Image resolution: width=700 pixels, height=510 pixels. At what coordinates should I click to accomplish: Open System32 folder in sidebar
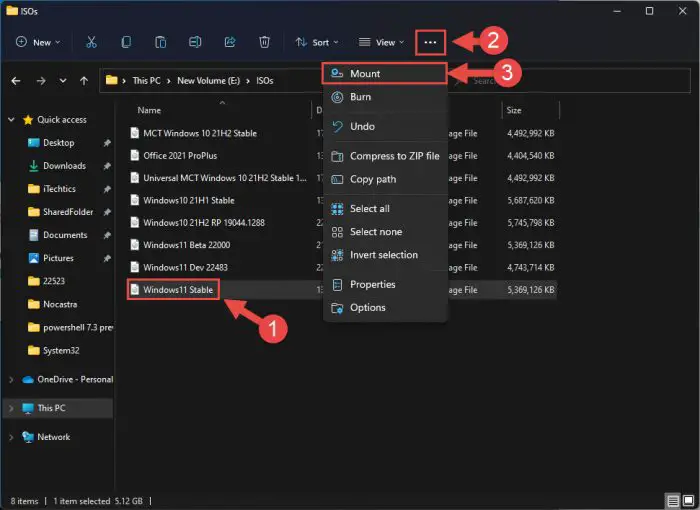54,351
